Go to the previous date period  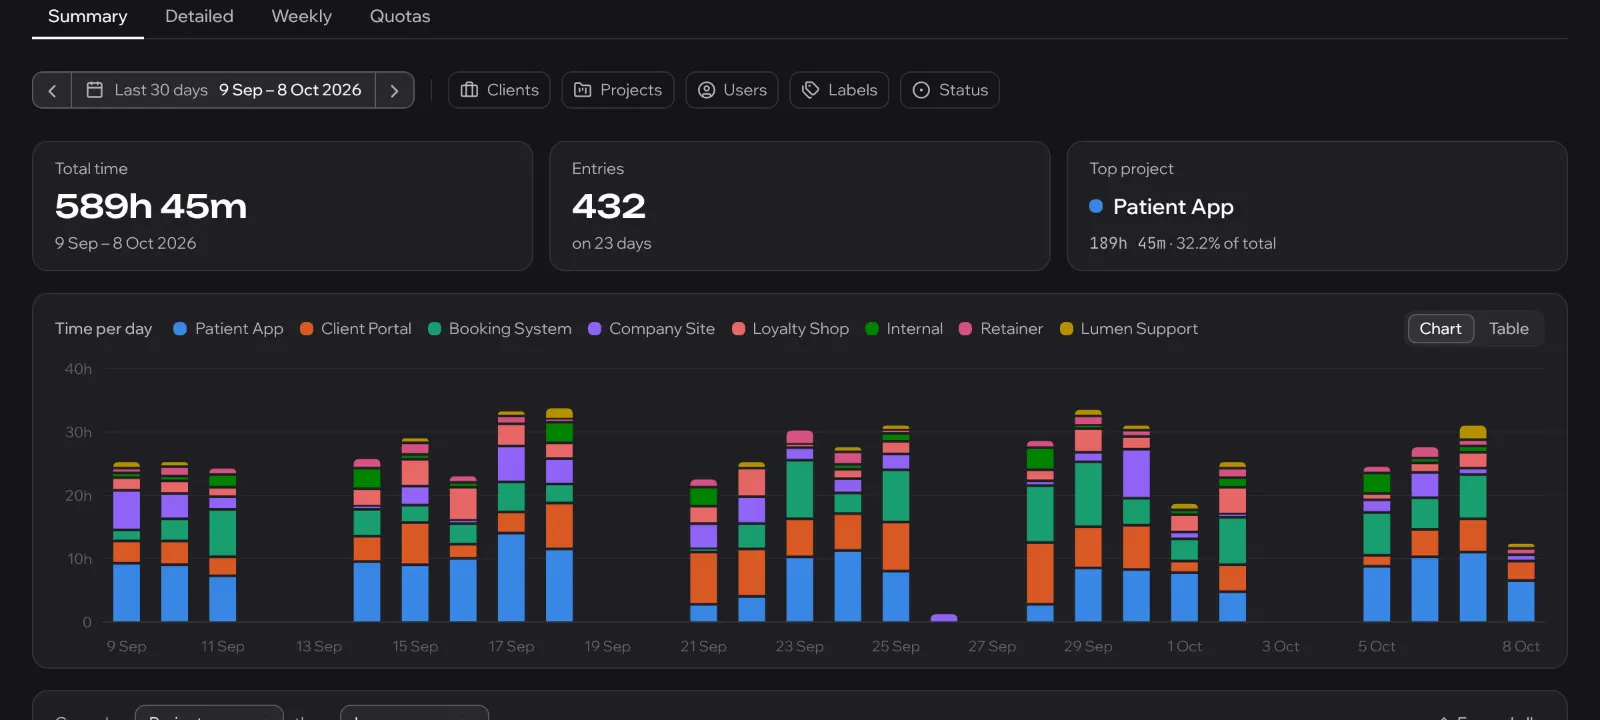52,90
